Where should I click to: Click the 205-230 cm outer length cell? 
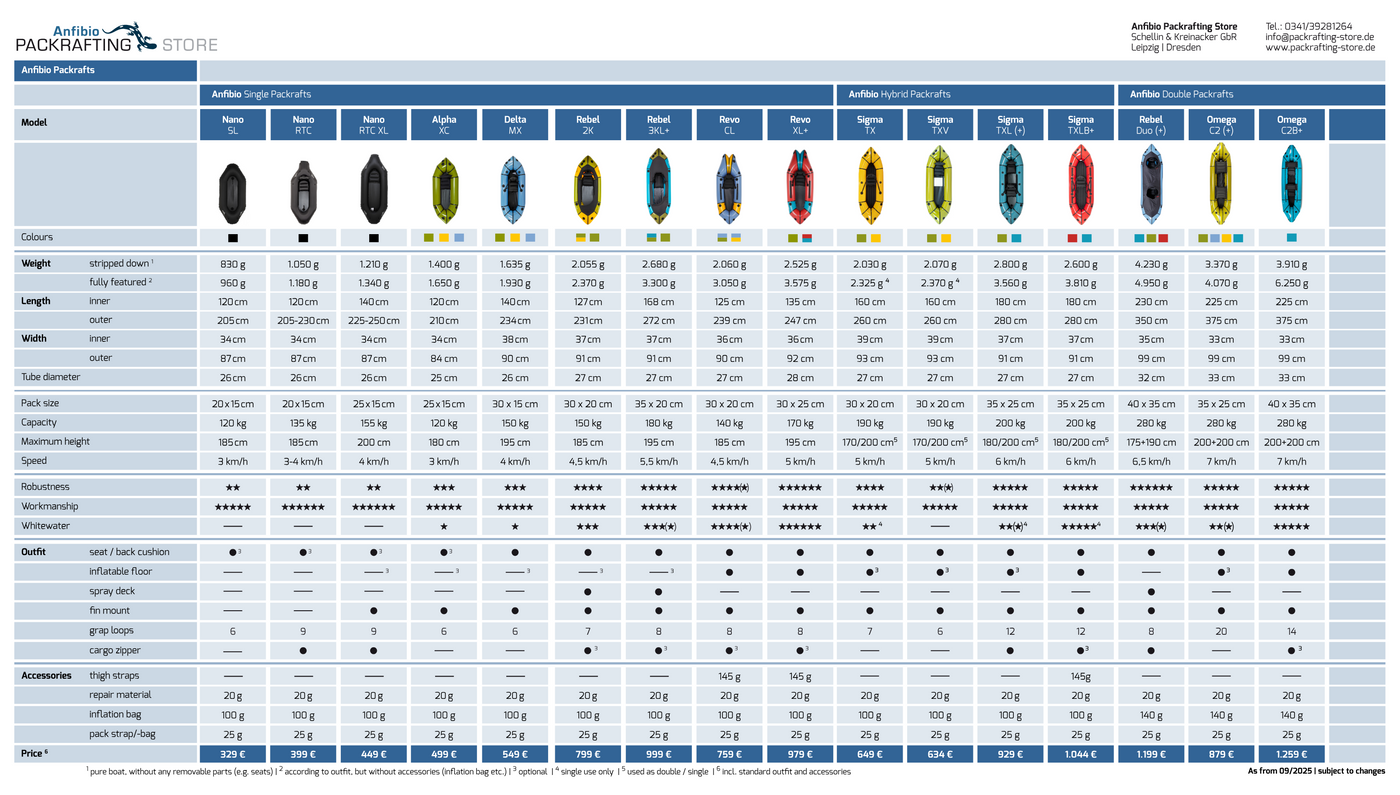point(303,321)
